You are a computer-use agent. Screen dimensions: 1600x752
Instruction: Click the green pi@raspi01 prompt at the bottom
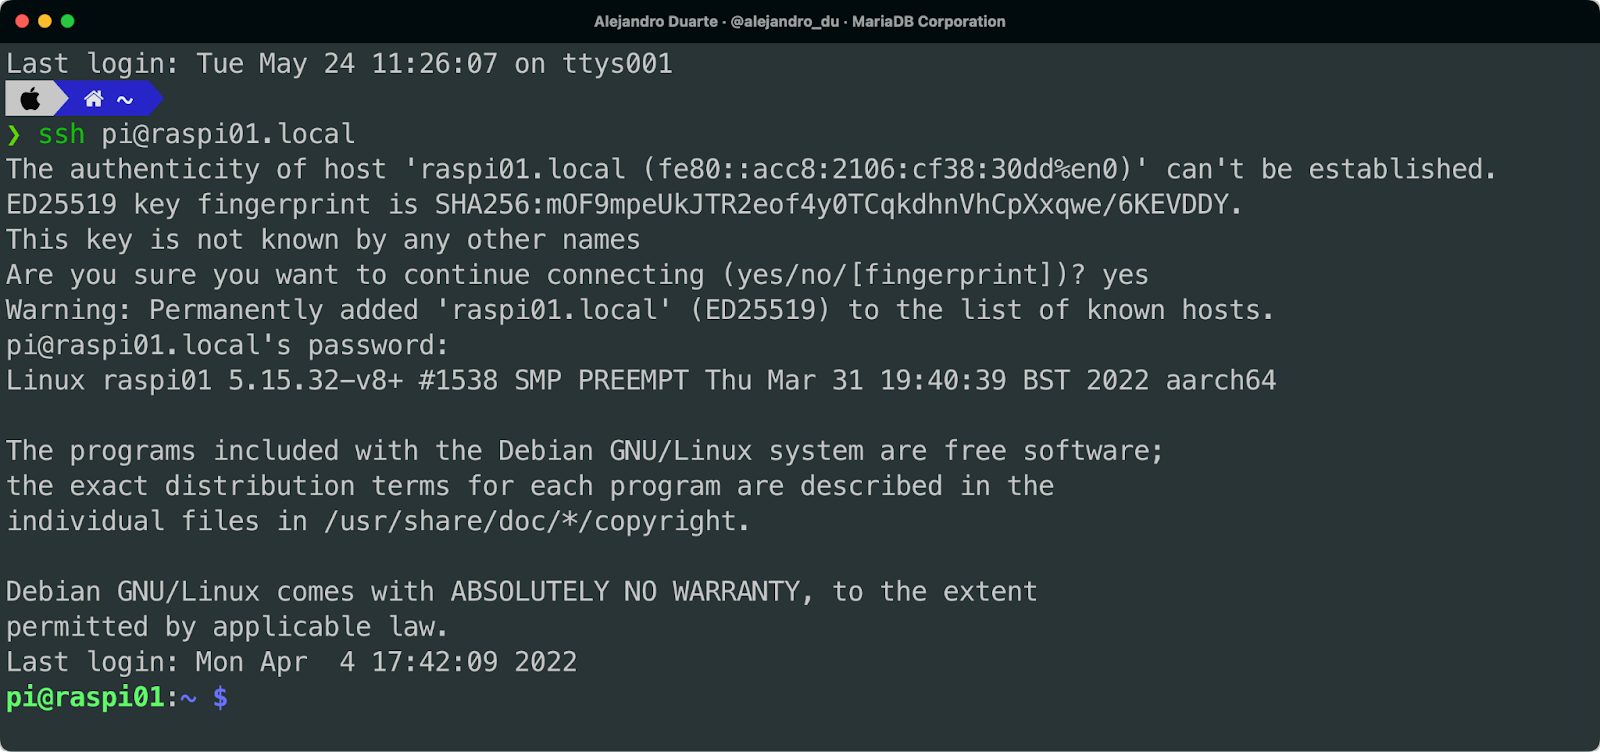click(x=85, y=697)
